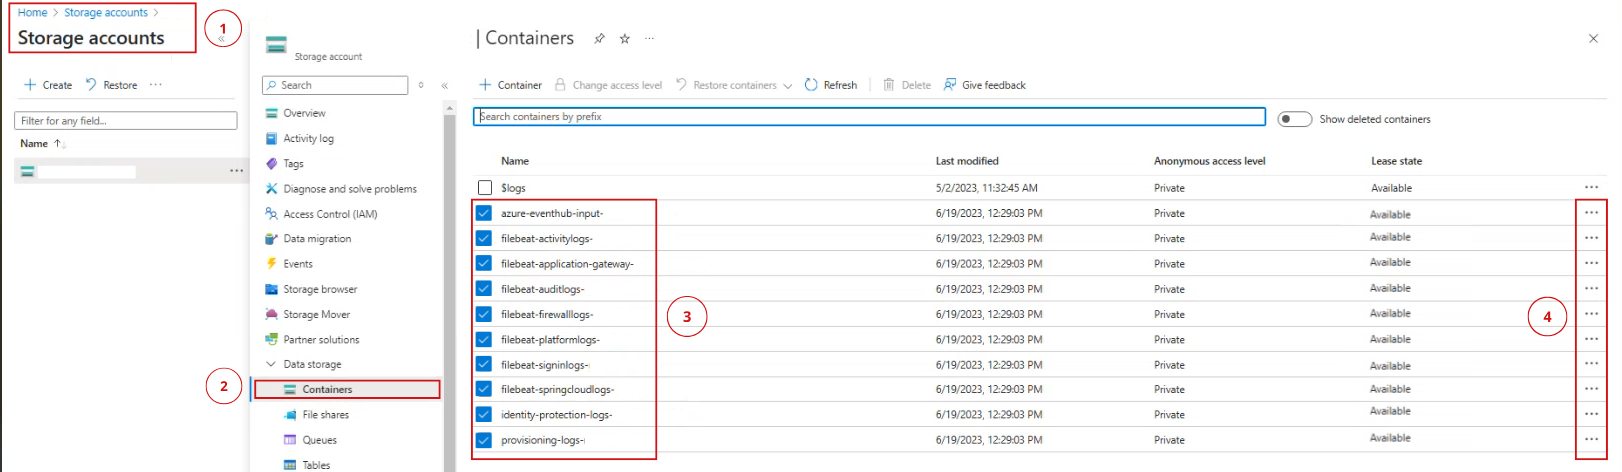1622x472 pixels.
Task: Open context menu for filebeat-signinlogs- row
Action: click(x=1591, y=363)
